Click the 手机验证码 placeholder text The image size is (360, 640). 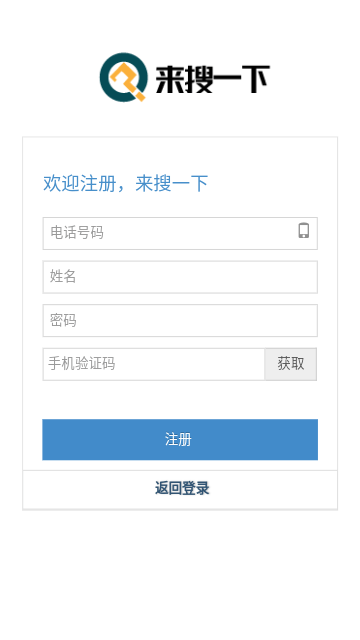point(82,363)
